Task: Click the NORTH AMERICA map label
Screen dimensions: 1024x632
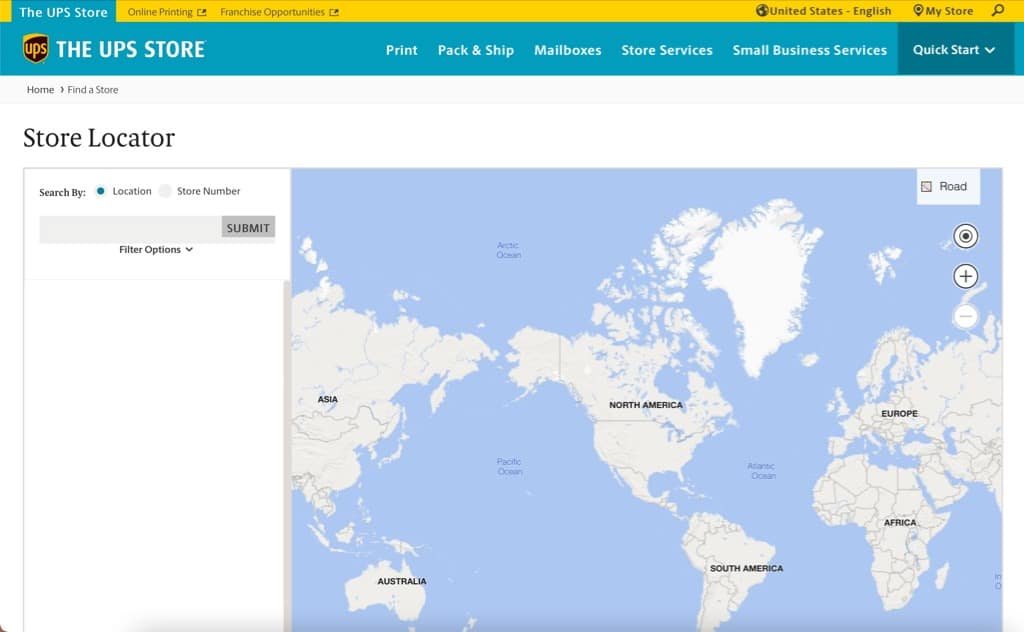Action: tap(646, 405)
